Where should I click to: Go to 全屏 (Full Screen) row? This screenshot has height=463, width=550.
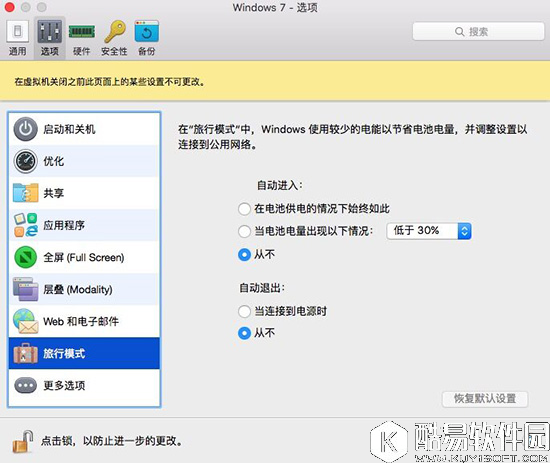coord(84,257)
